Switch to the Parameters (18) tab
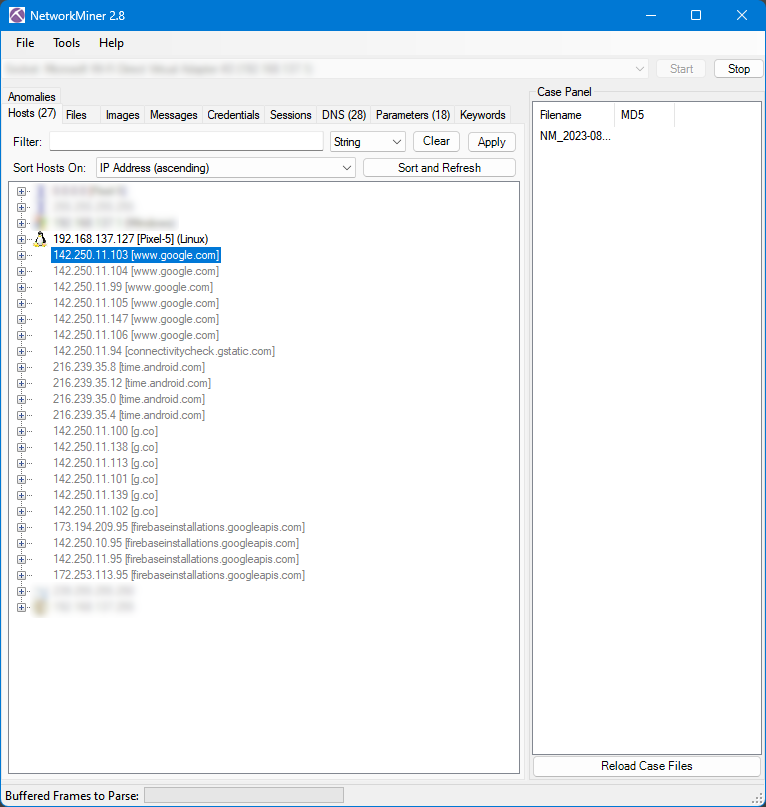 point(412,115)
